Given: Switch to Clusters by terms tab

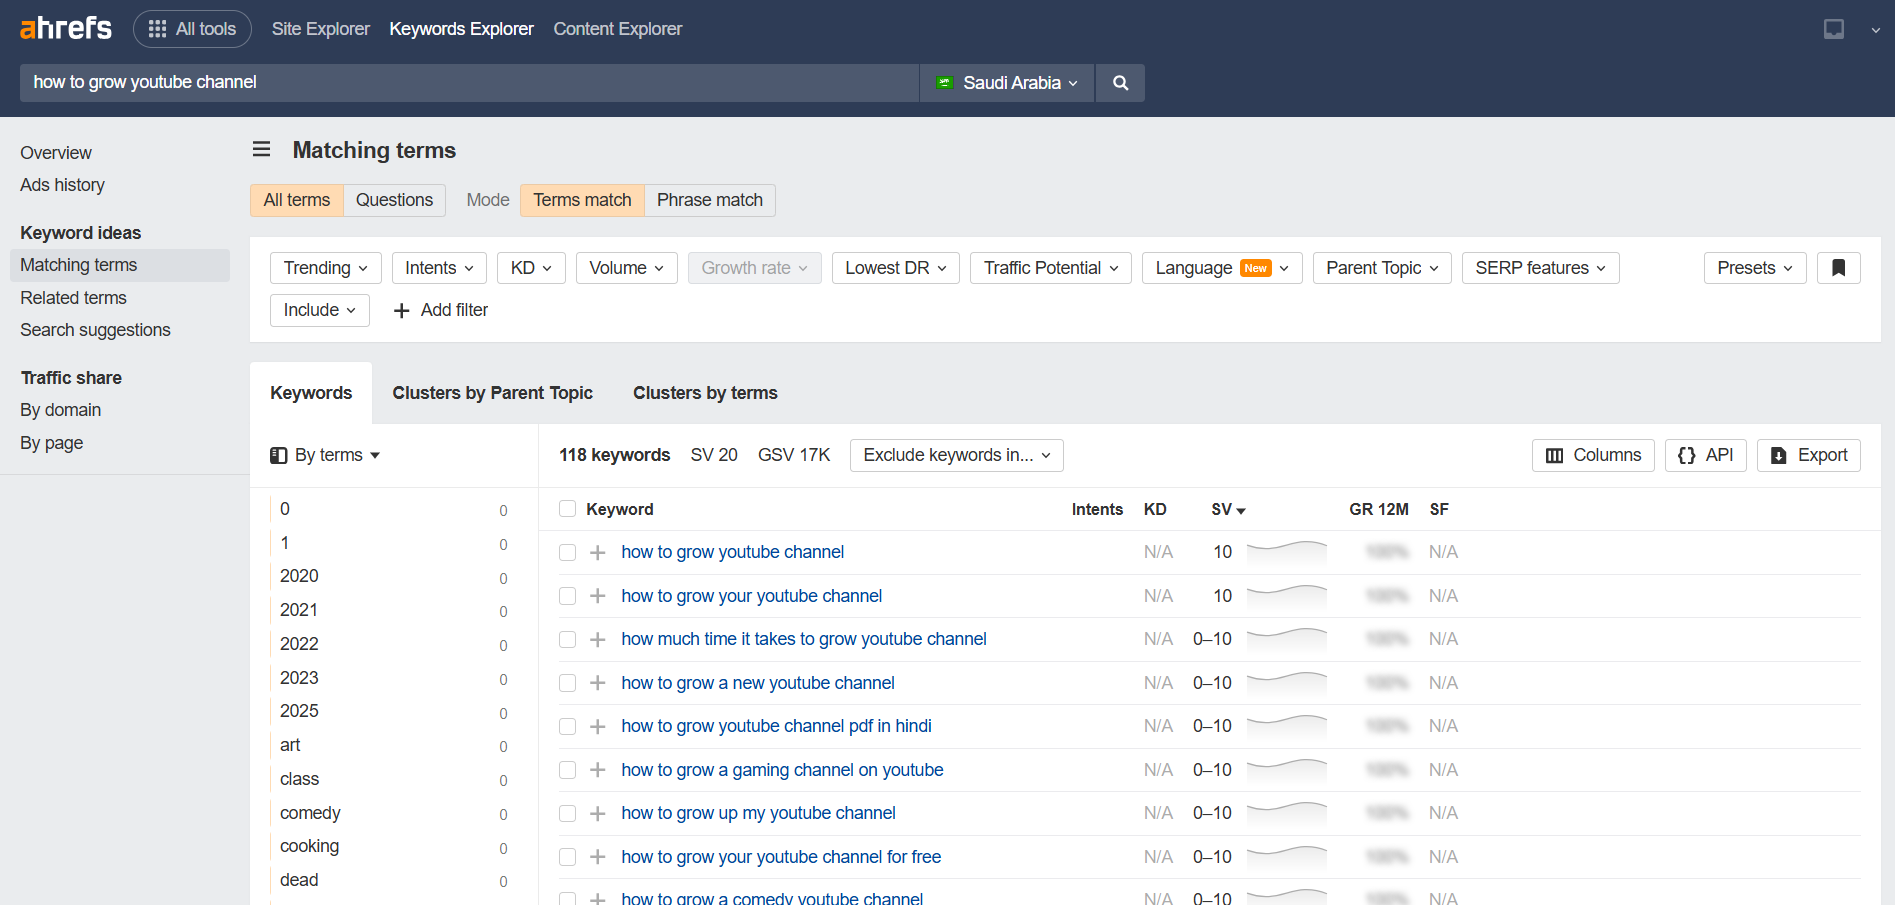Looking at the screenshot, I should click(705, 393).
